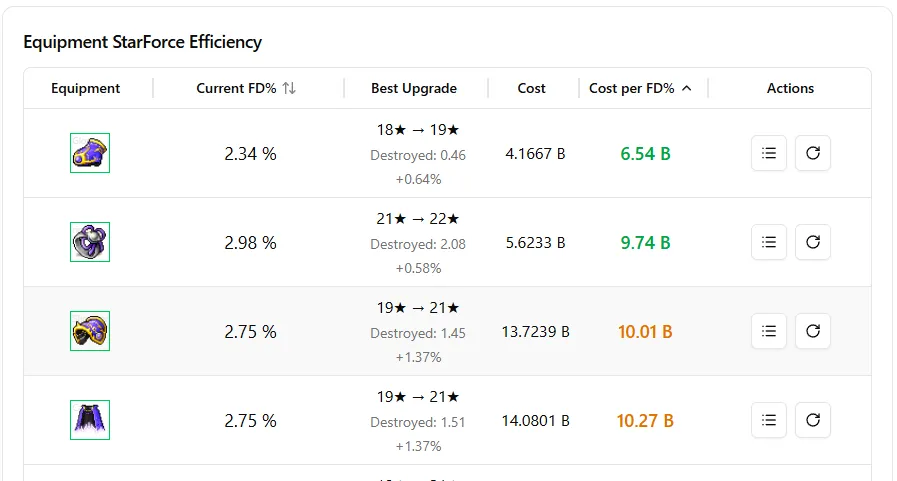
Task: Click the 10.01 B cost per FD% value
Action: click(645, 332)
